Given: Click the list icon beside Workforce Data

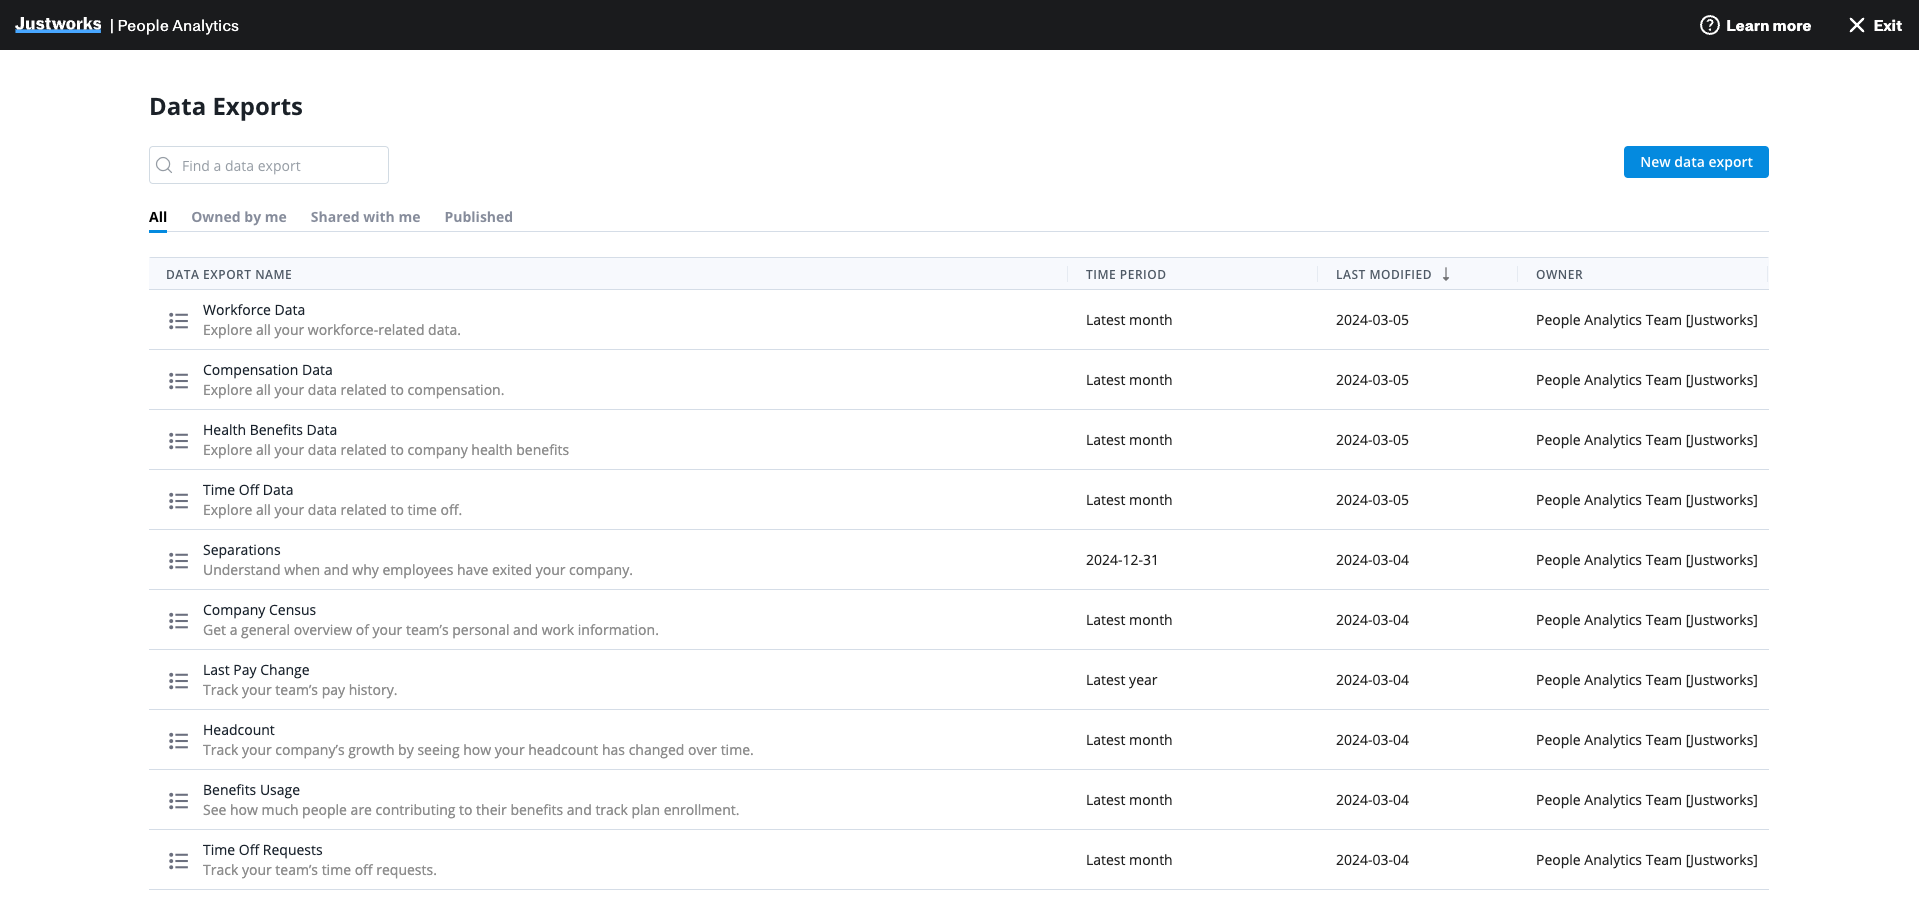Looking at the screenshot, I should pos(178,321).
